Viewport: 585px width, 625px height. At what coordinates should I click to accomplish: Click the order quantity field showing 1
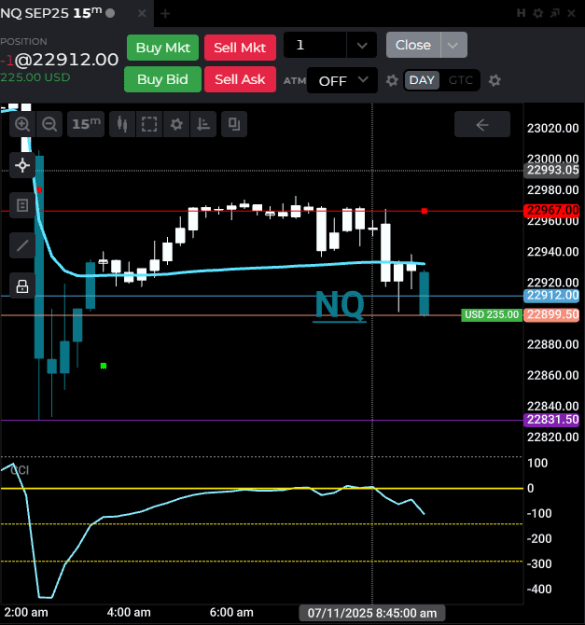(x=315, y=45)
